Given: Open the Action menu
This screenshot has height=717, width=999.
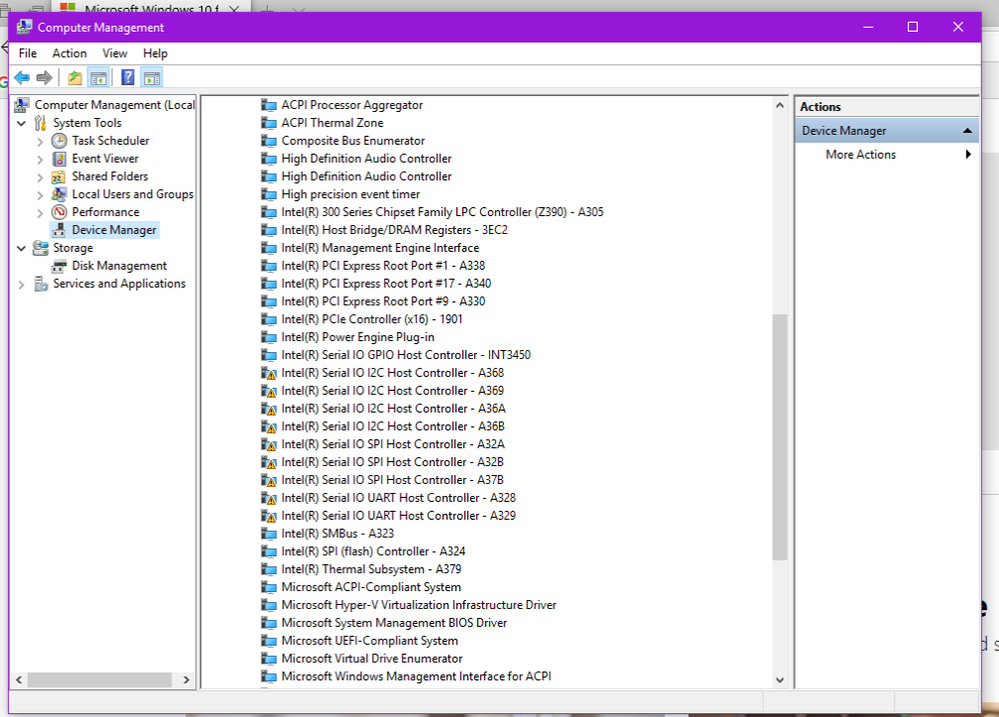Looking at the screenshot, I should point(69,54).
